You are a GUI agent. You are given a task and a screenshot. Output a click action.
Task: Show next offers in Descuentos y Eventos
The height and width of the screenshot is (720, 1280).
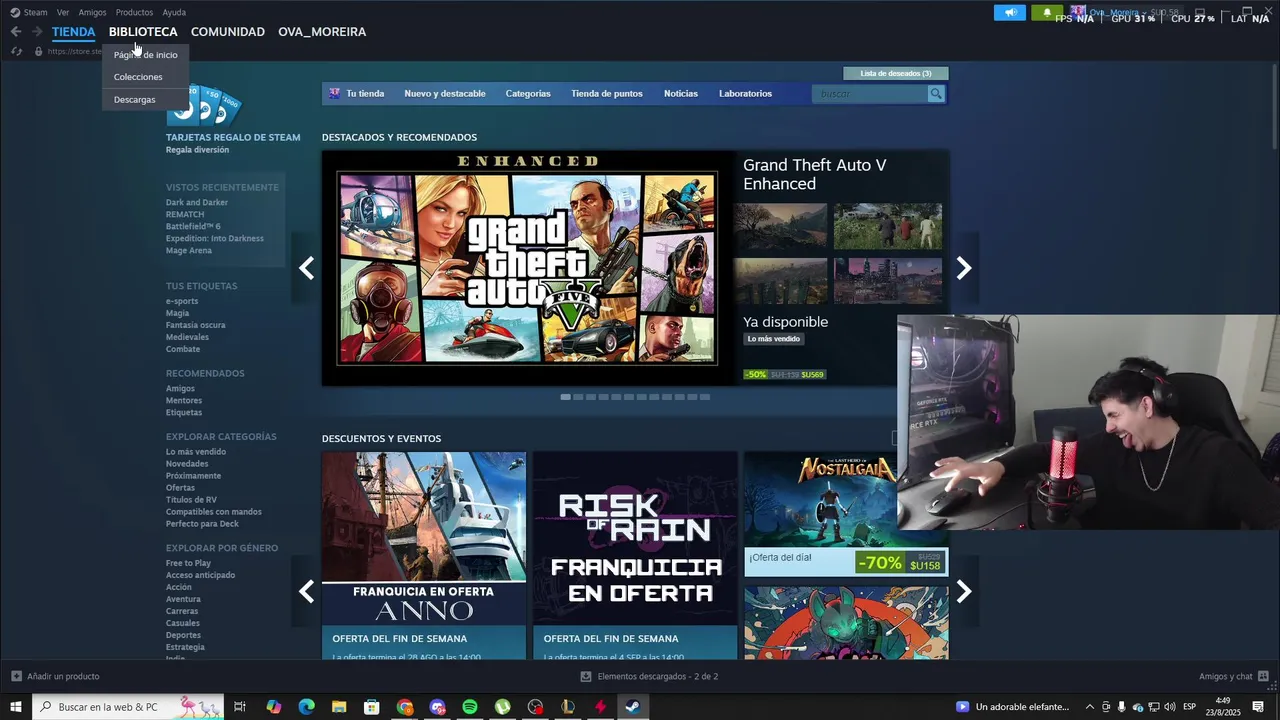point(964,592)
